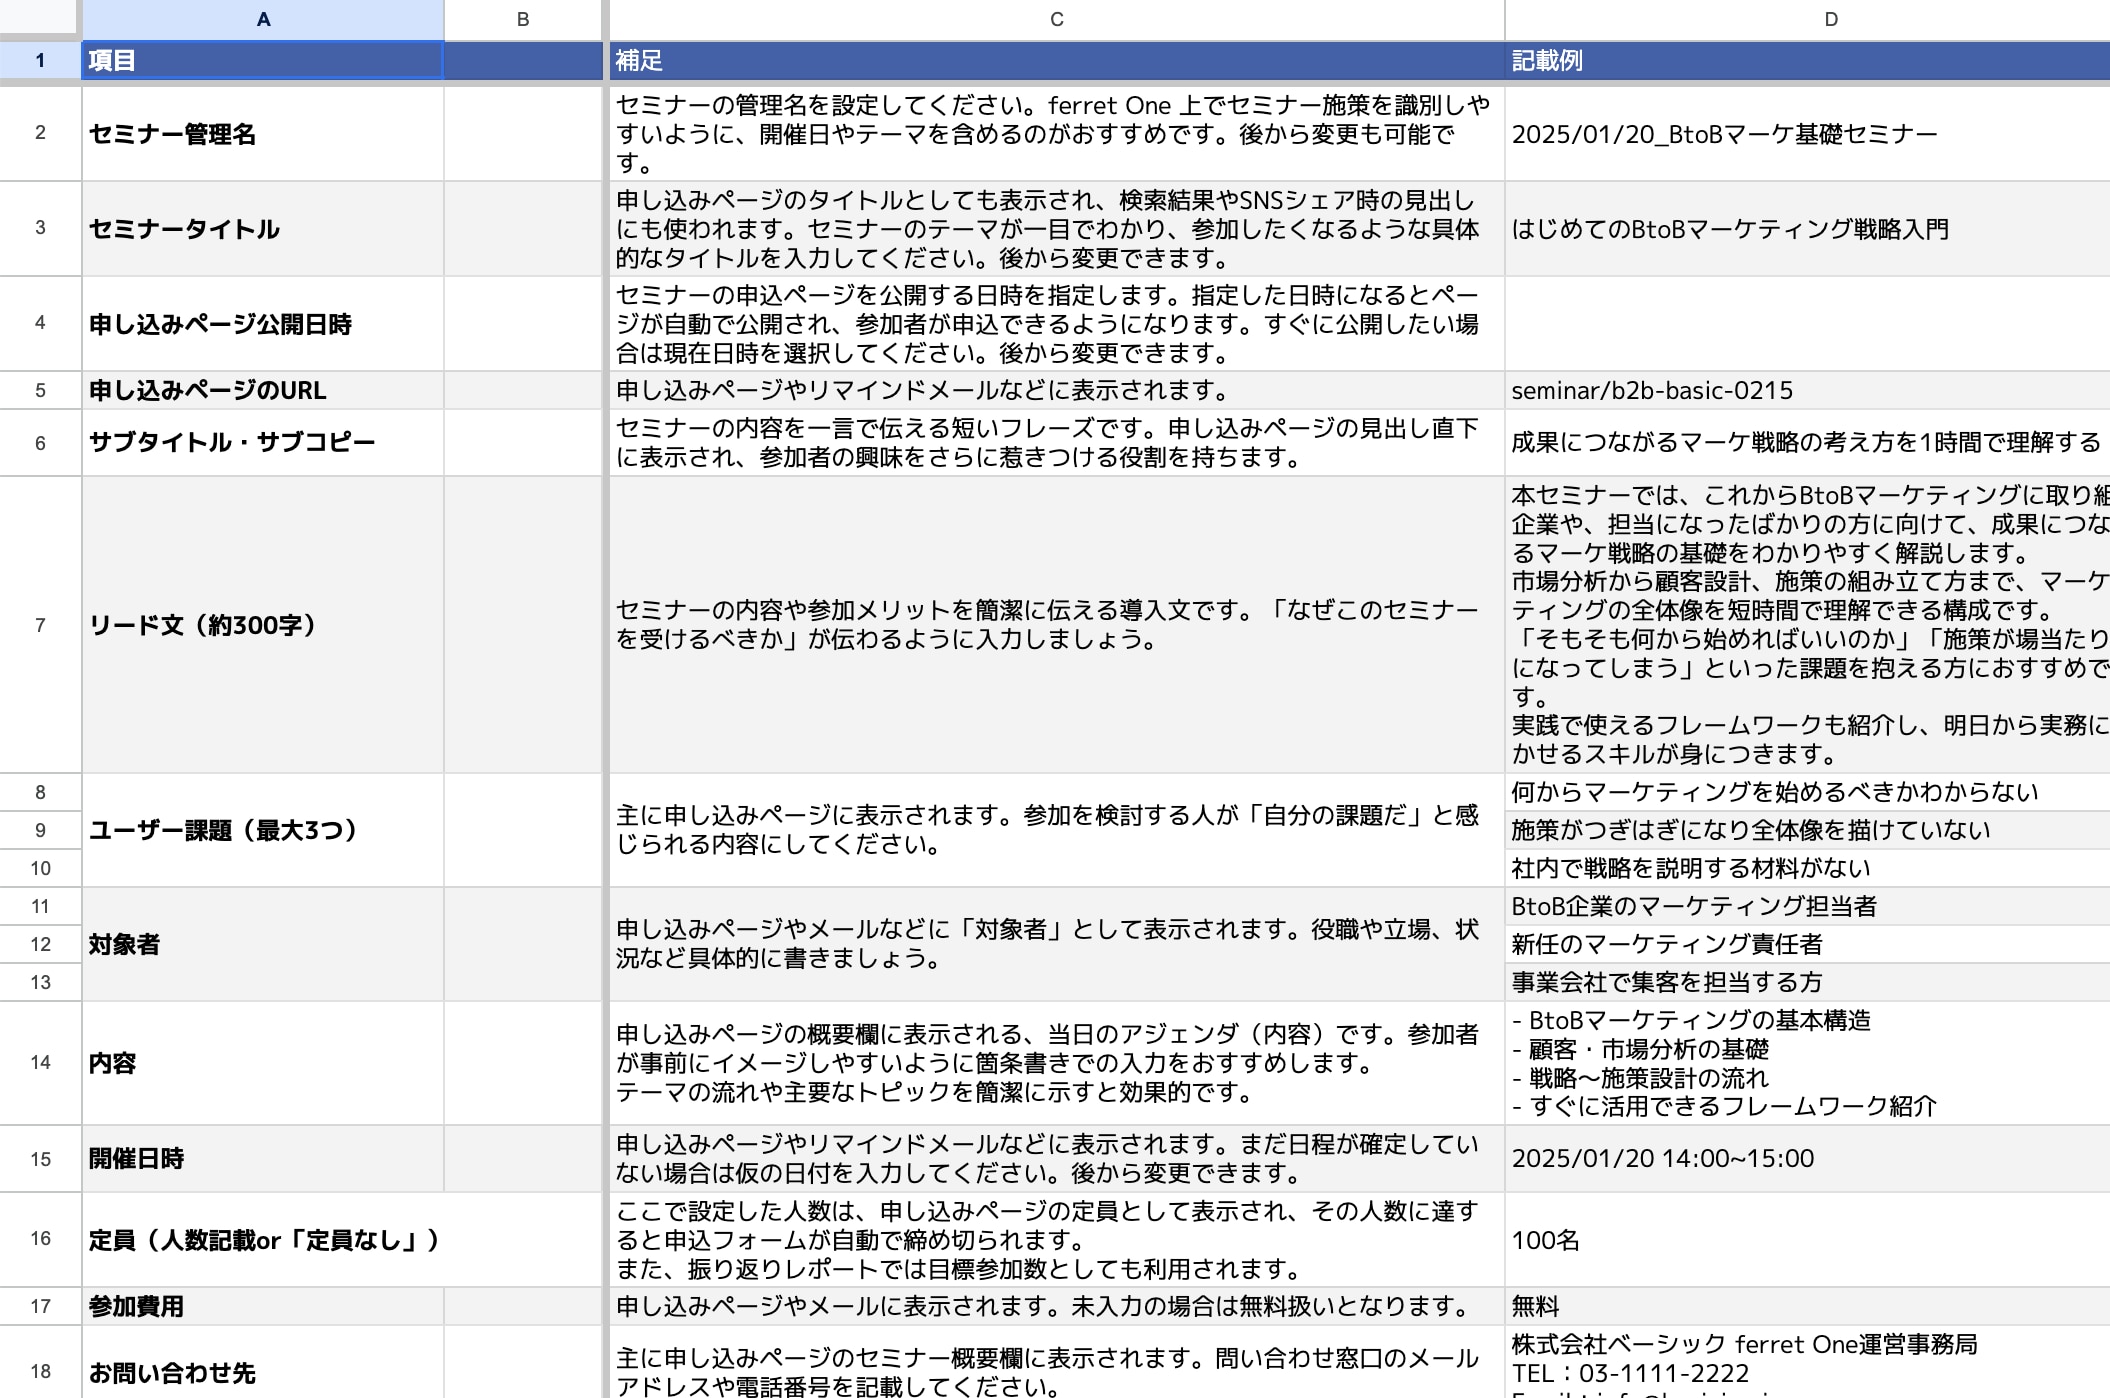The height and width of the screenshot is (1398, 2110).
Task: Click the サブタイトル・サブコピー cell
Action: tap(262, 442)
